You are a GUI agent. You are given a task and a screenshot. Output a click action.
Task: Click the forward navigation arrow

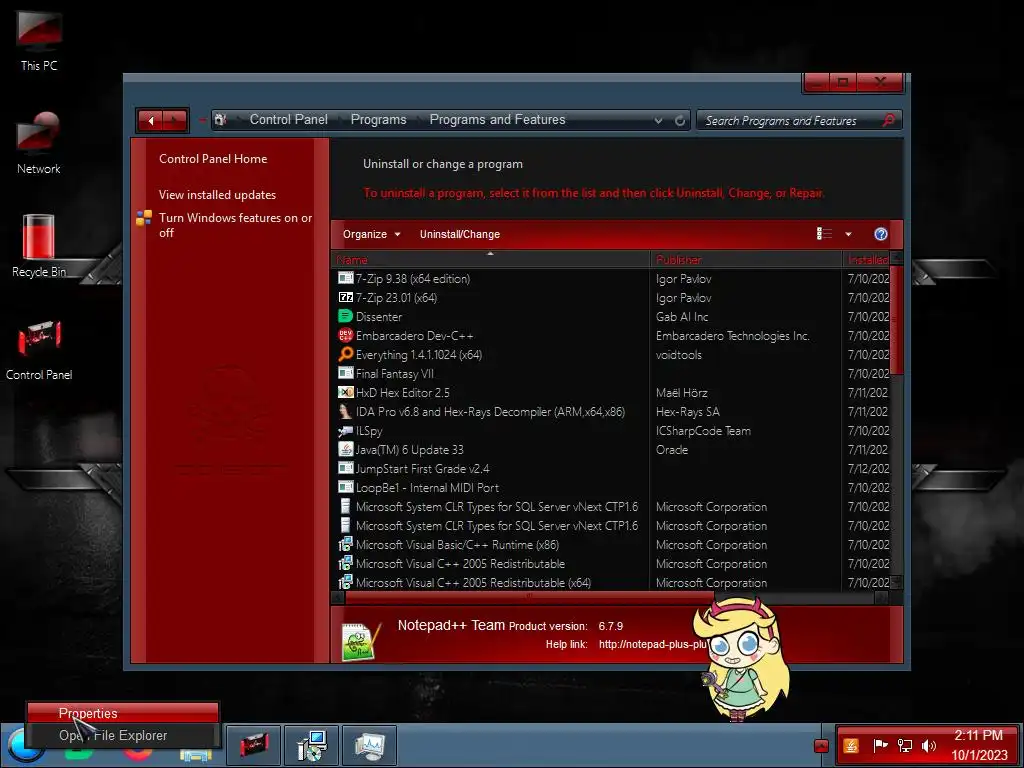pos(174,121)
